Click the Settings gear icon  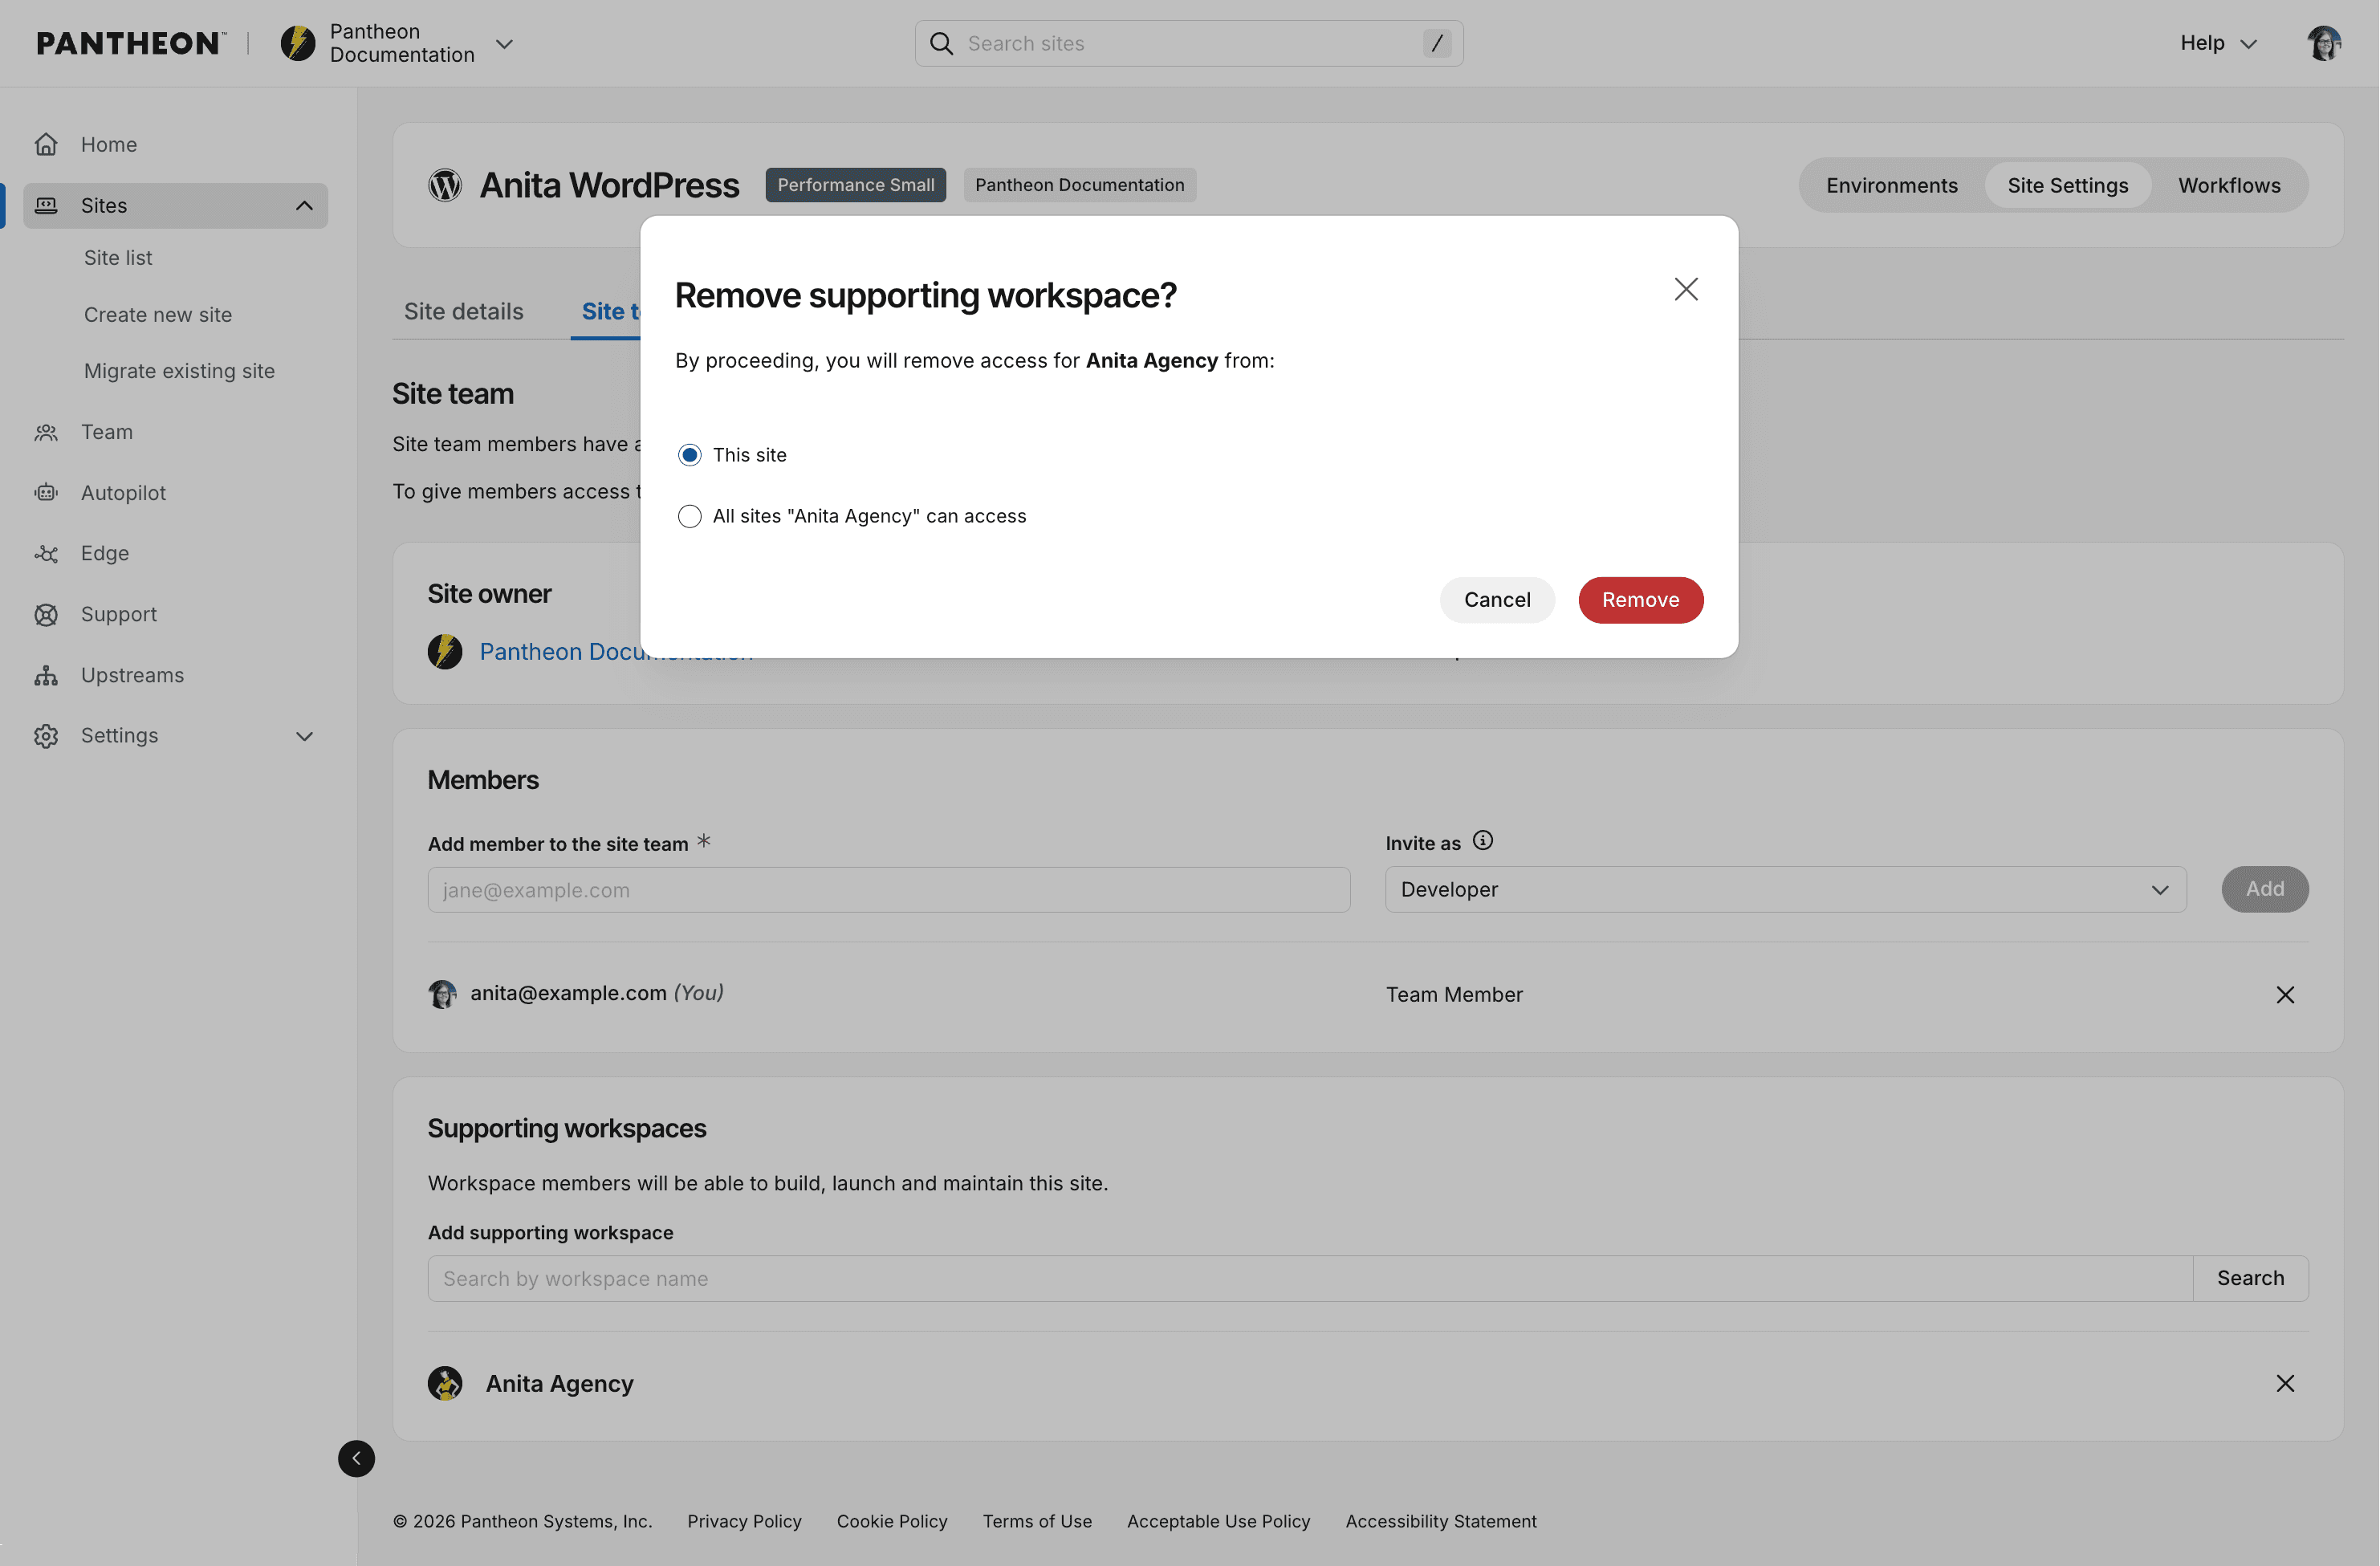[x=46, y=736]
